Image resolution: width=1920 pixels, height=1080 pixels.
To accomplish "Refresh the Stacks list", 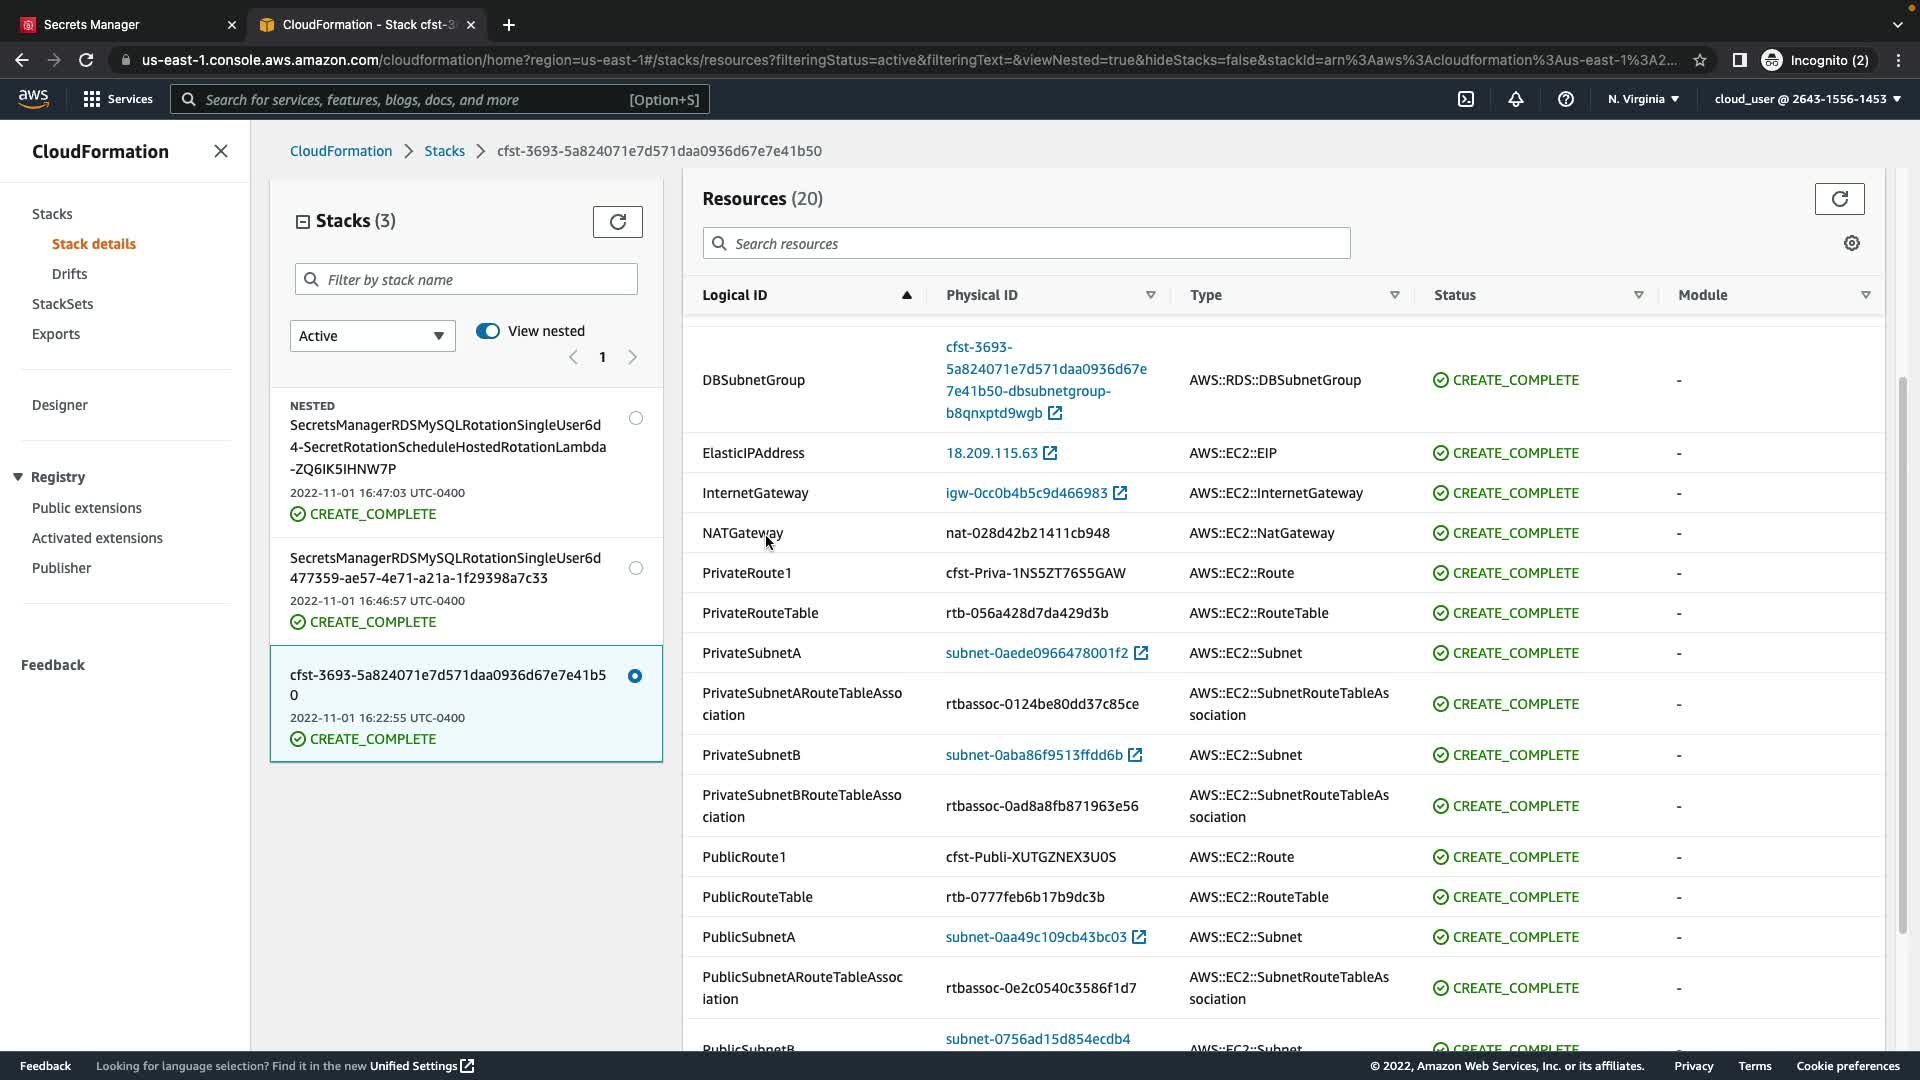I will click(617, 222).
